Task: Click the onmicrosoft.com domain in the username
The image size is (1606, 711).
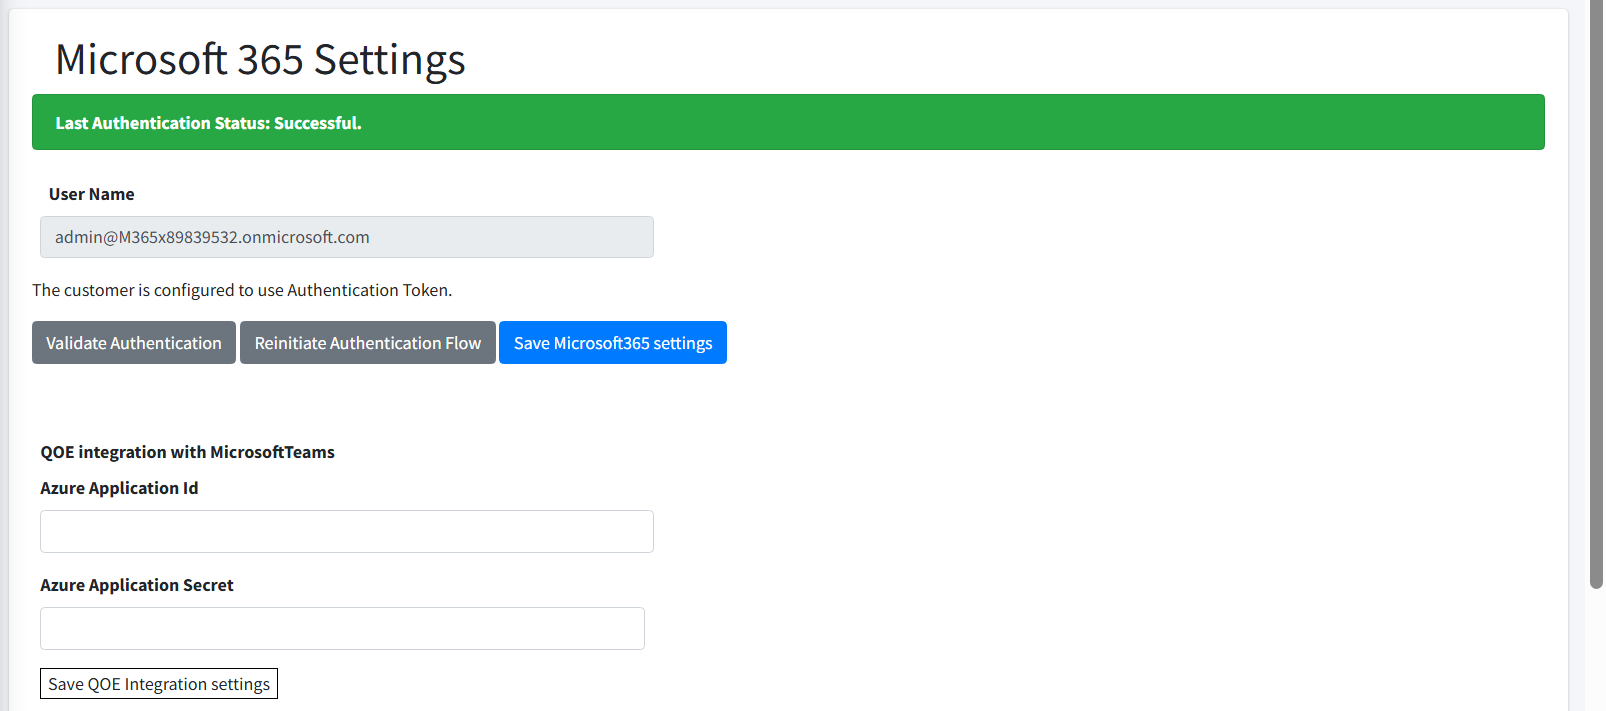Action: (x=305, y=237)
